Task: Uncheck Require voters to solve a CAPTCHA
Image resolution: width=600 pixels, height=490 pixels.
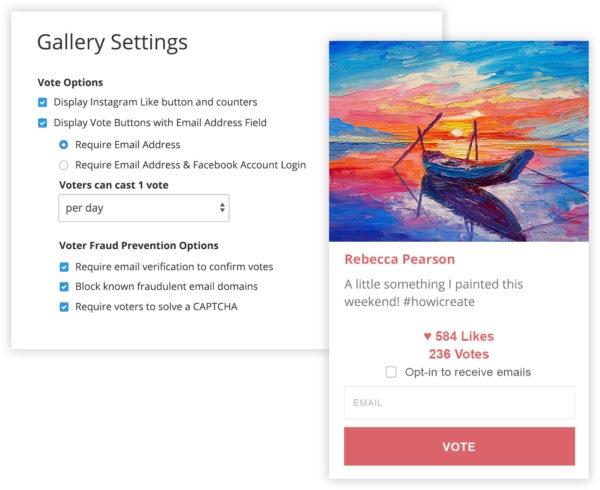Action: point(64,307)
